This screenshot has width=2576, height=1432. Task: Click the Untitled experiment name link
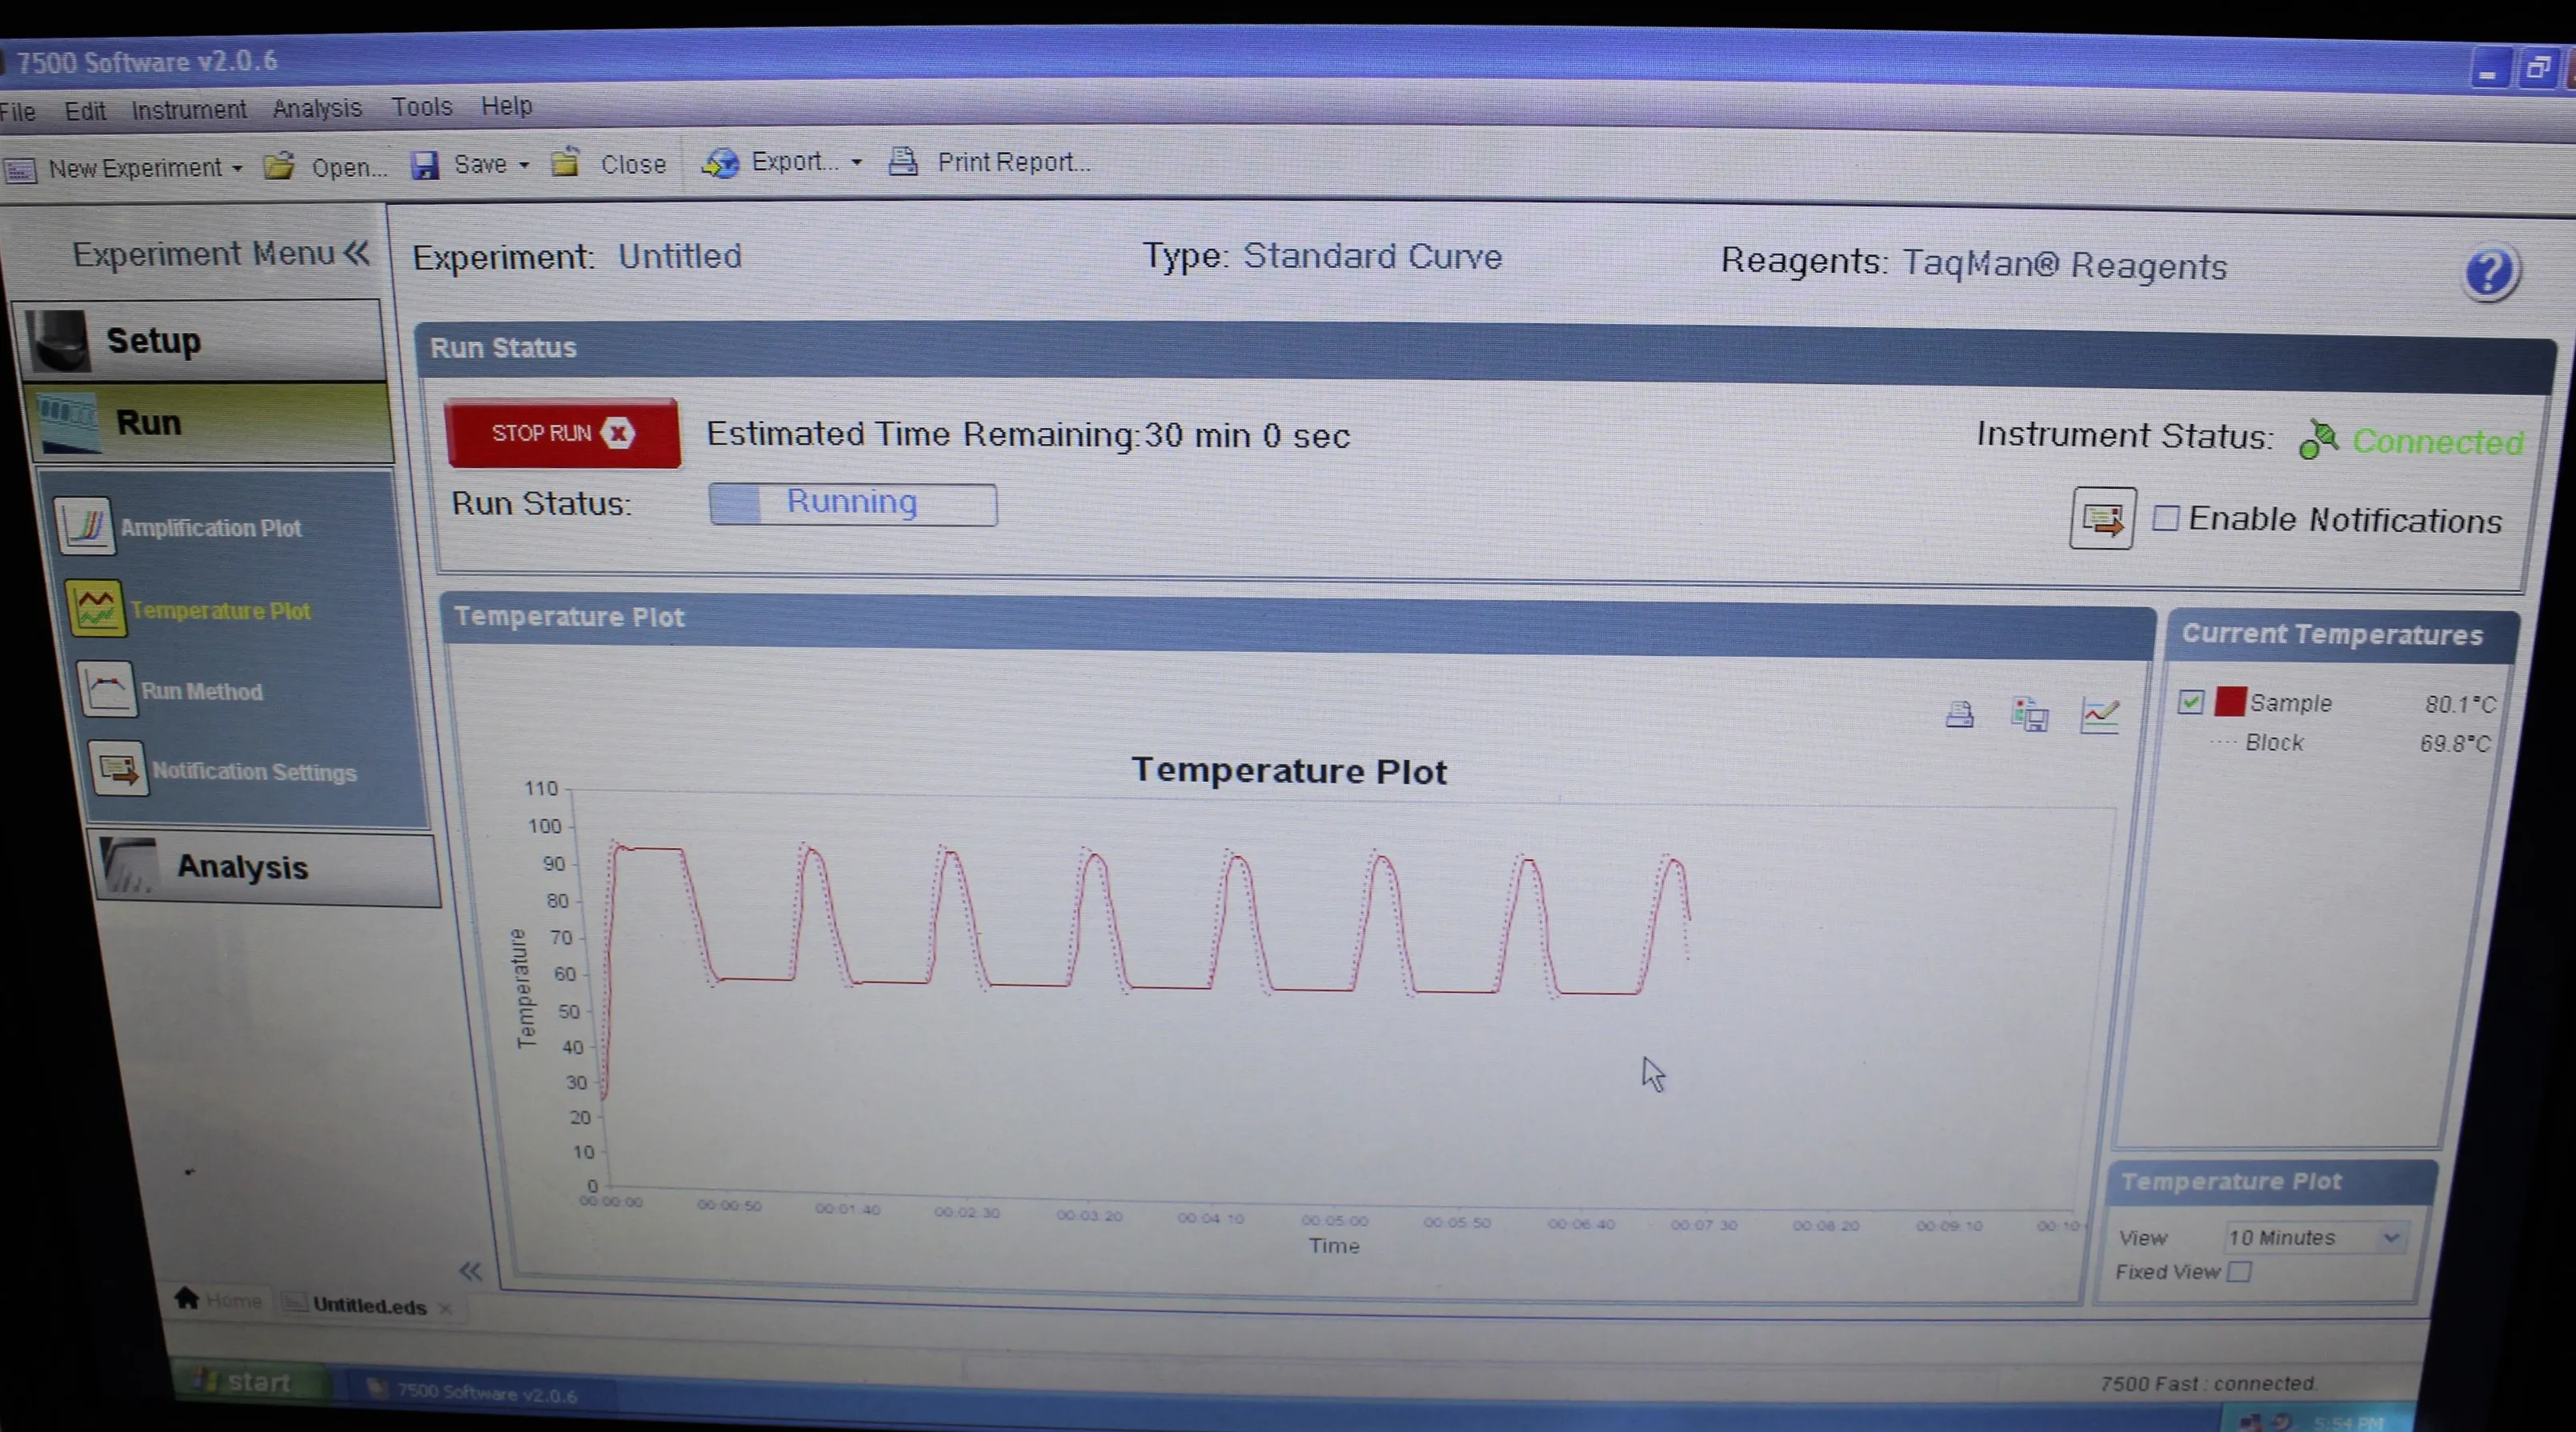(x=680, y=256)
